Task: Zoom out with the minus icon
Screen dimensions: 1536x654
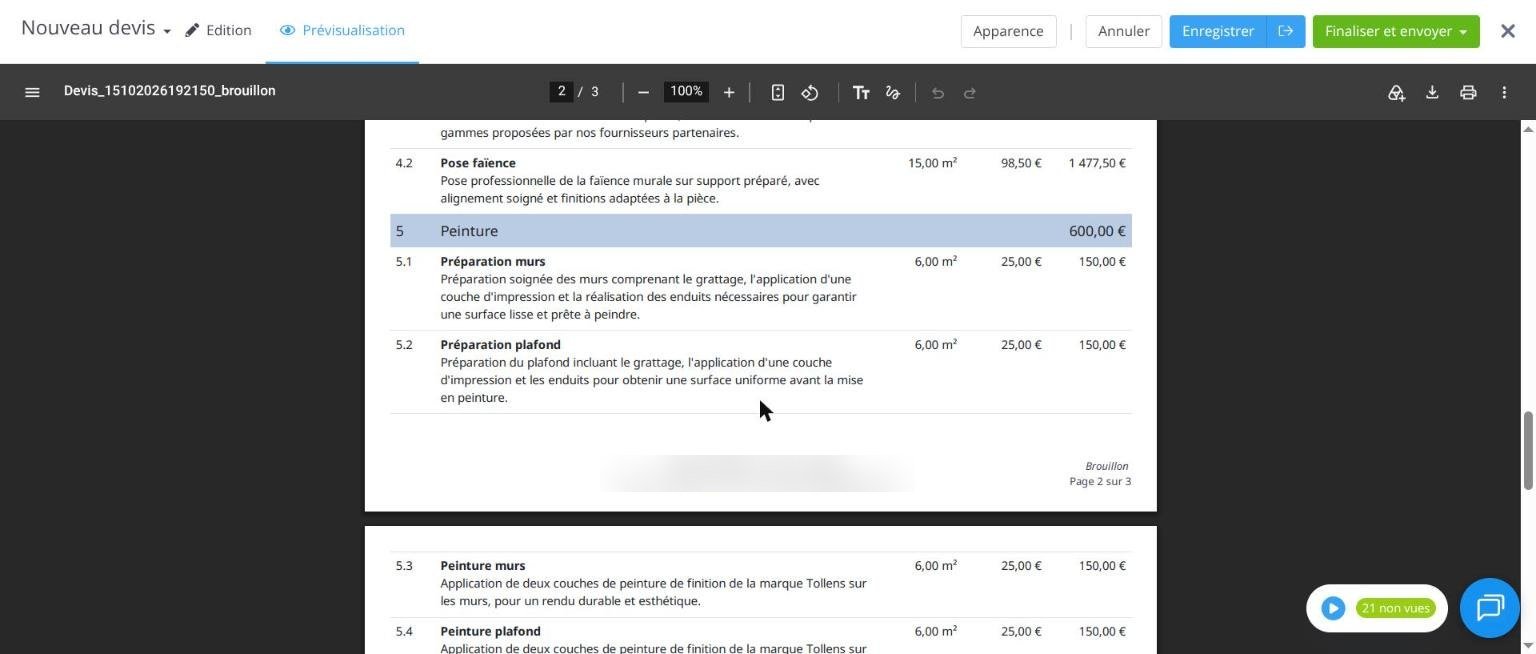Action: tap(643, 92)
